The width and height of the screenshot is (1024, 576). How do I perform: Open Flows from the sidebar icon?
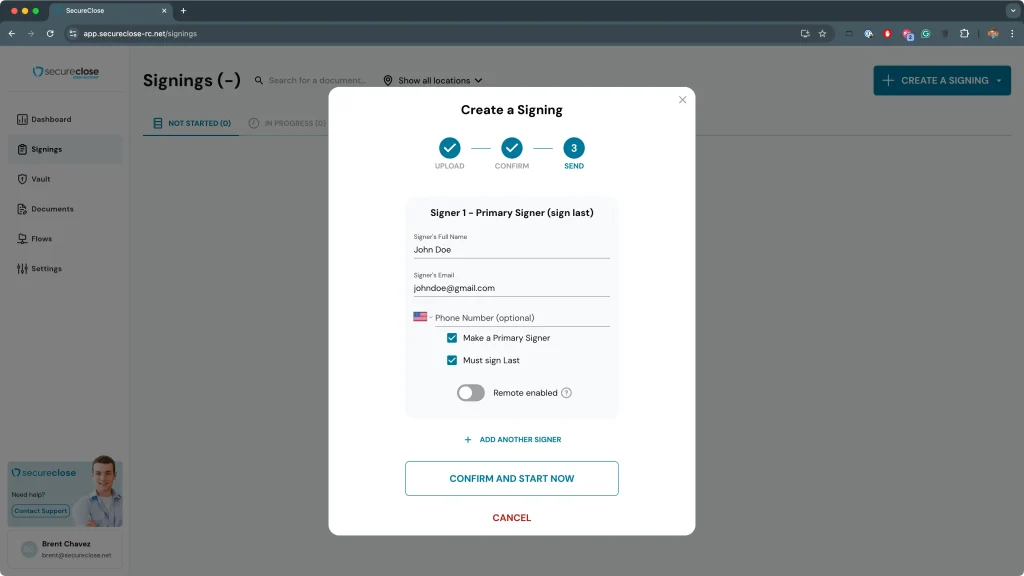tap(22, 239)
